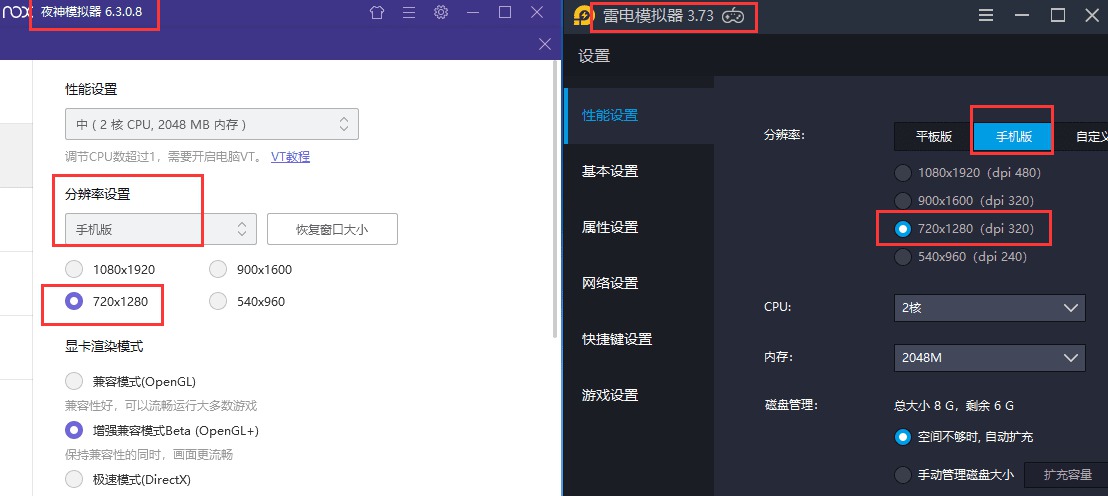The image size is (1108, 496).
Task: Open Nox hamburger menu icon
Action: pos(408,13)
